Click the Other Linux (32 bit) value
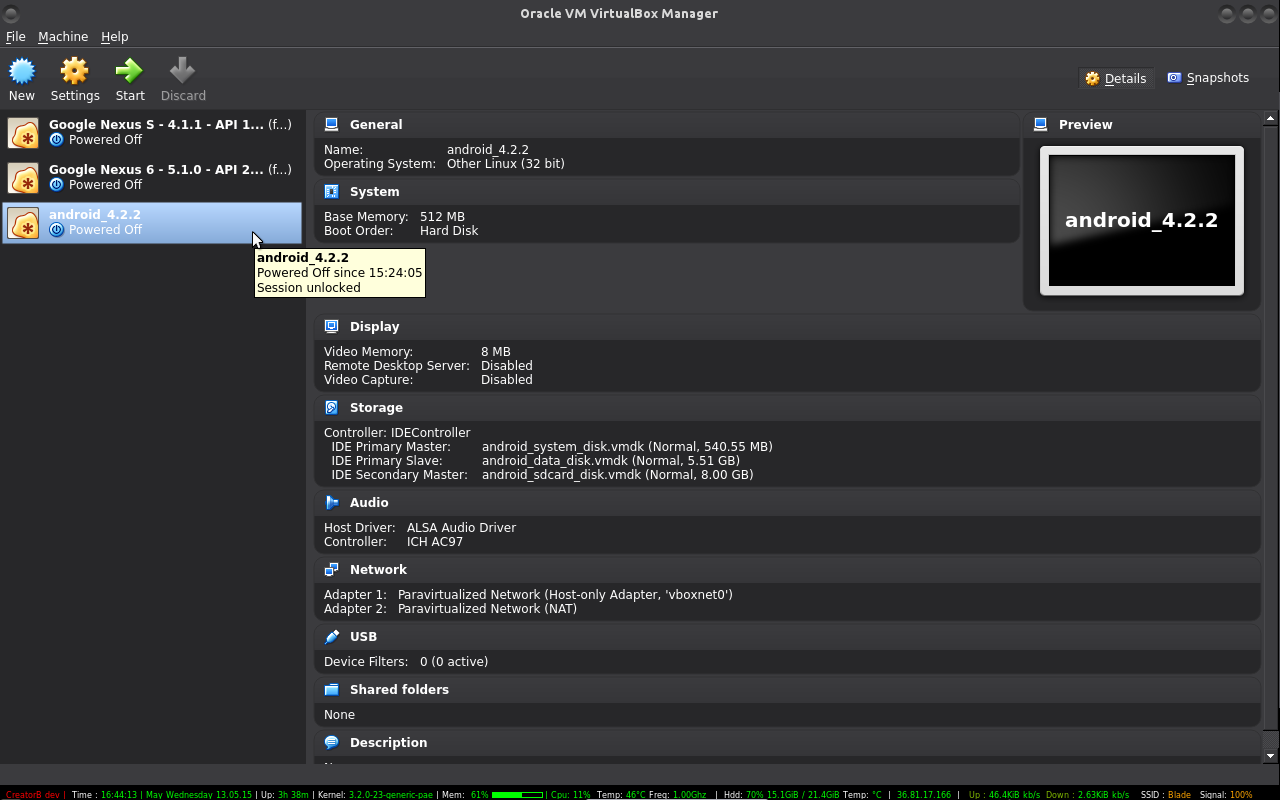 pyautogui.click(x=506, y=164)
